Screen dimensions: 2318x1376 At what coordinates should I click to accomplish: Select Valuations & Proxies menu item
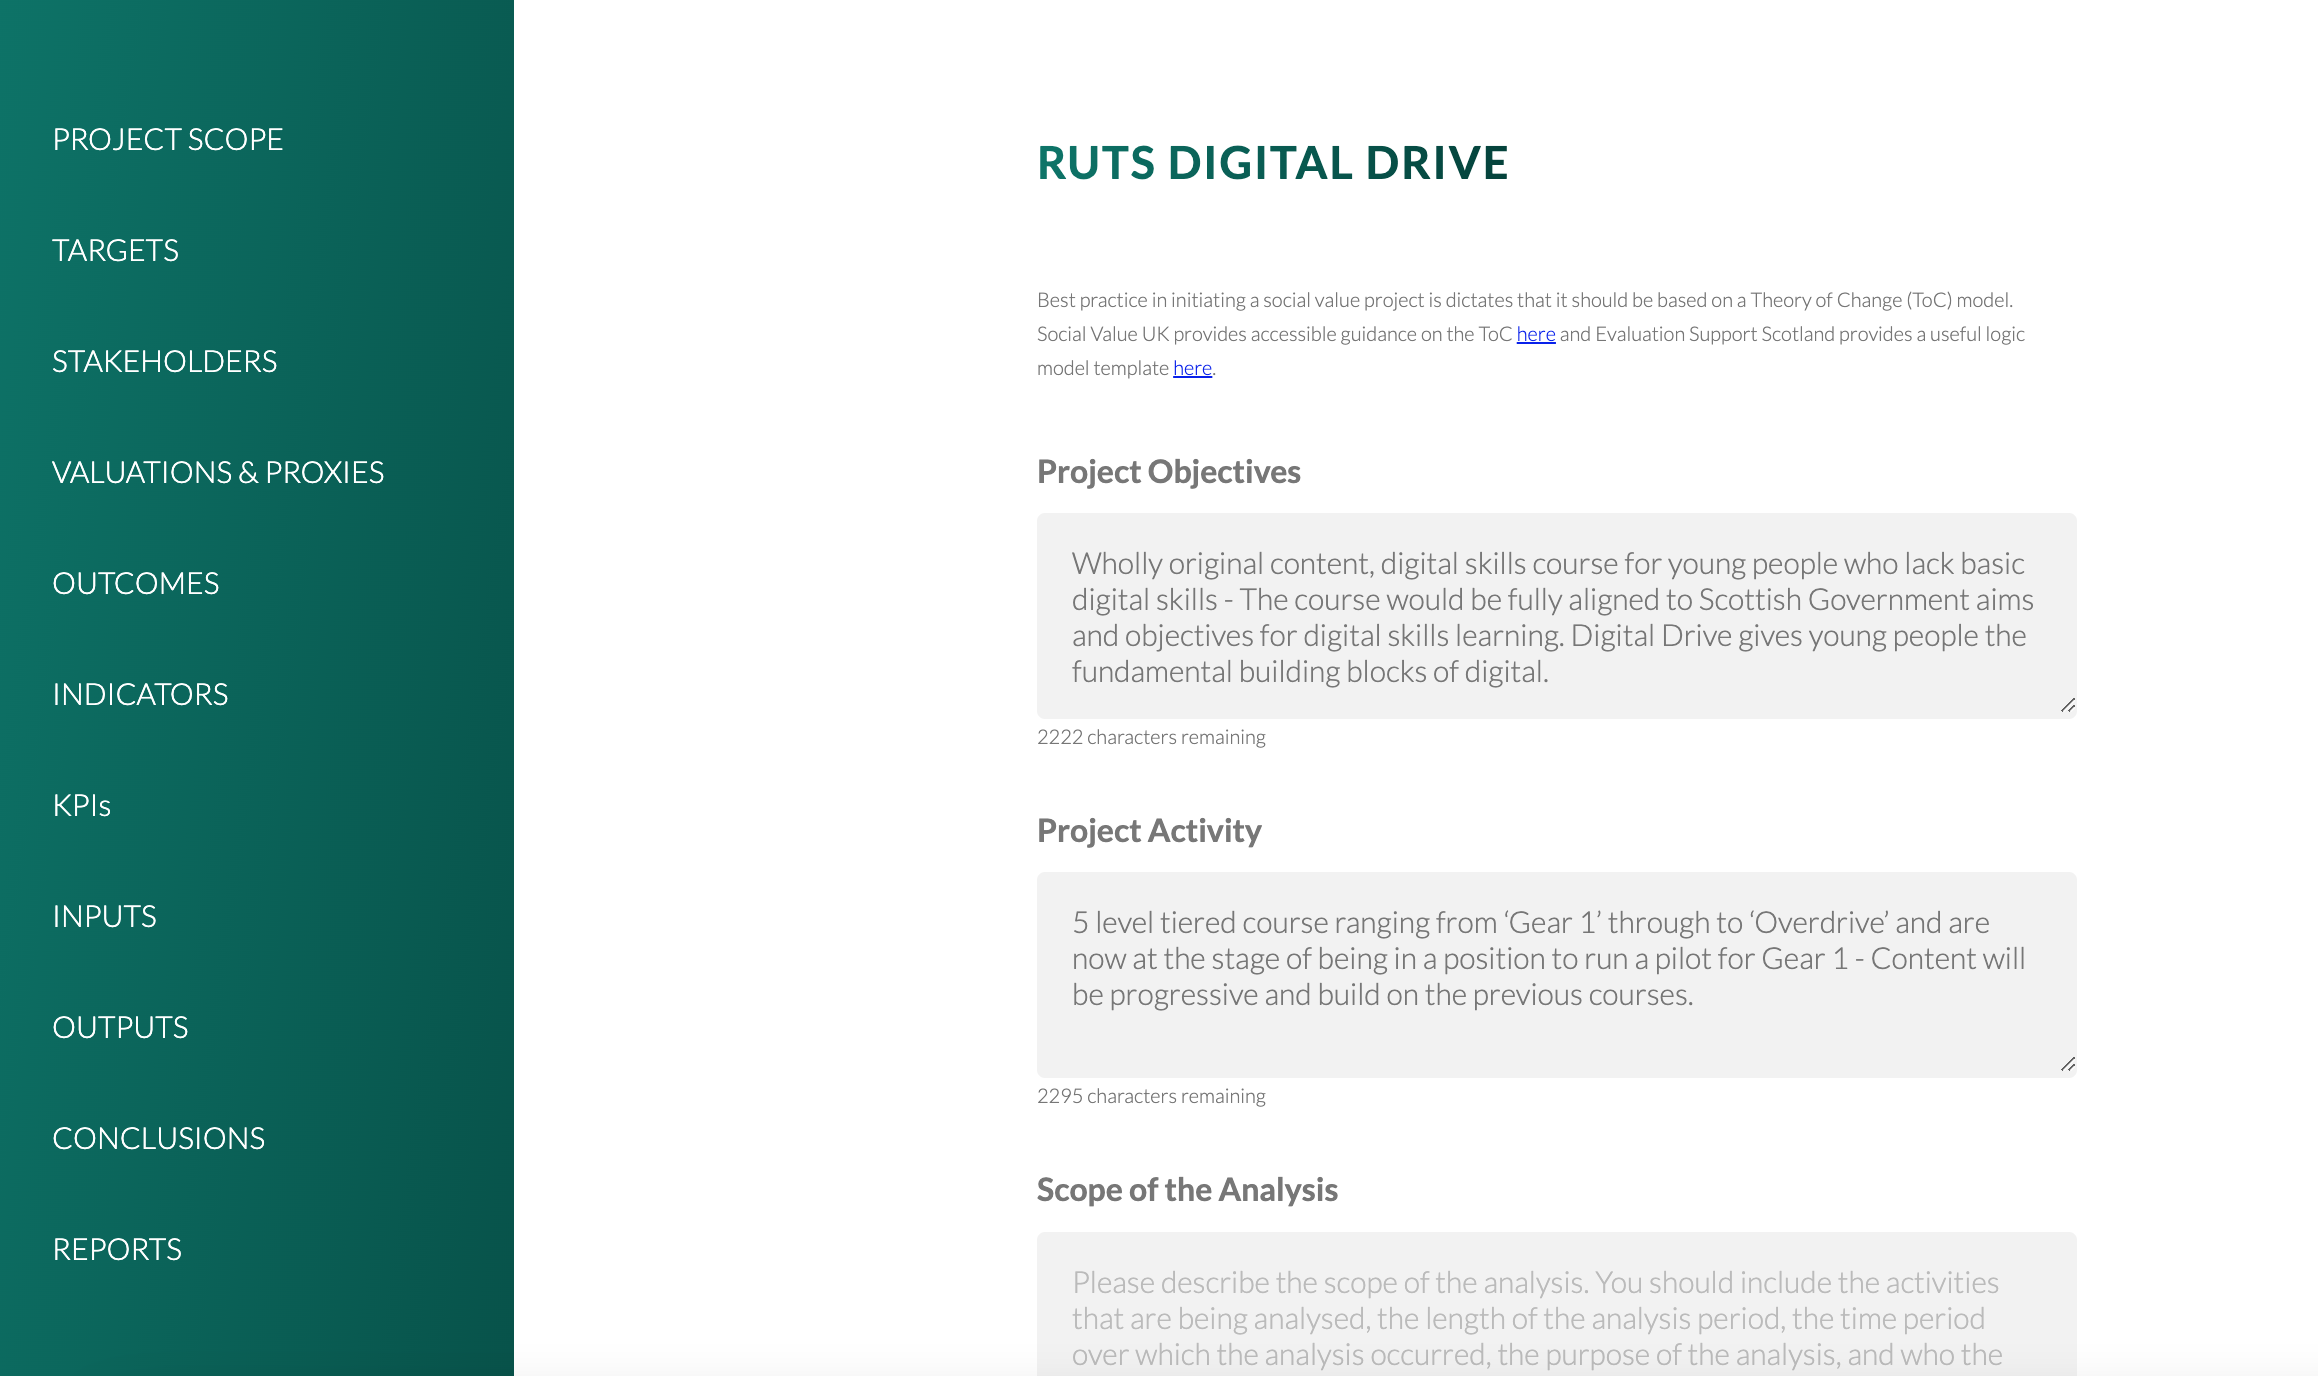218,472
